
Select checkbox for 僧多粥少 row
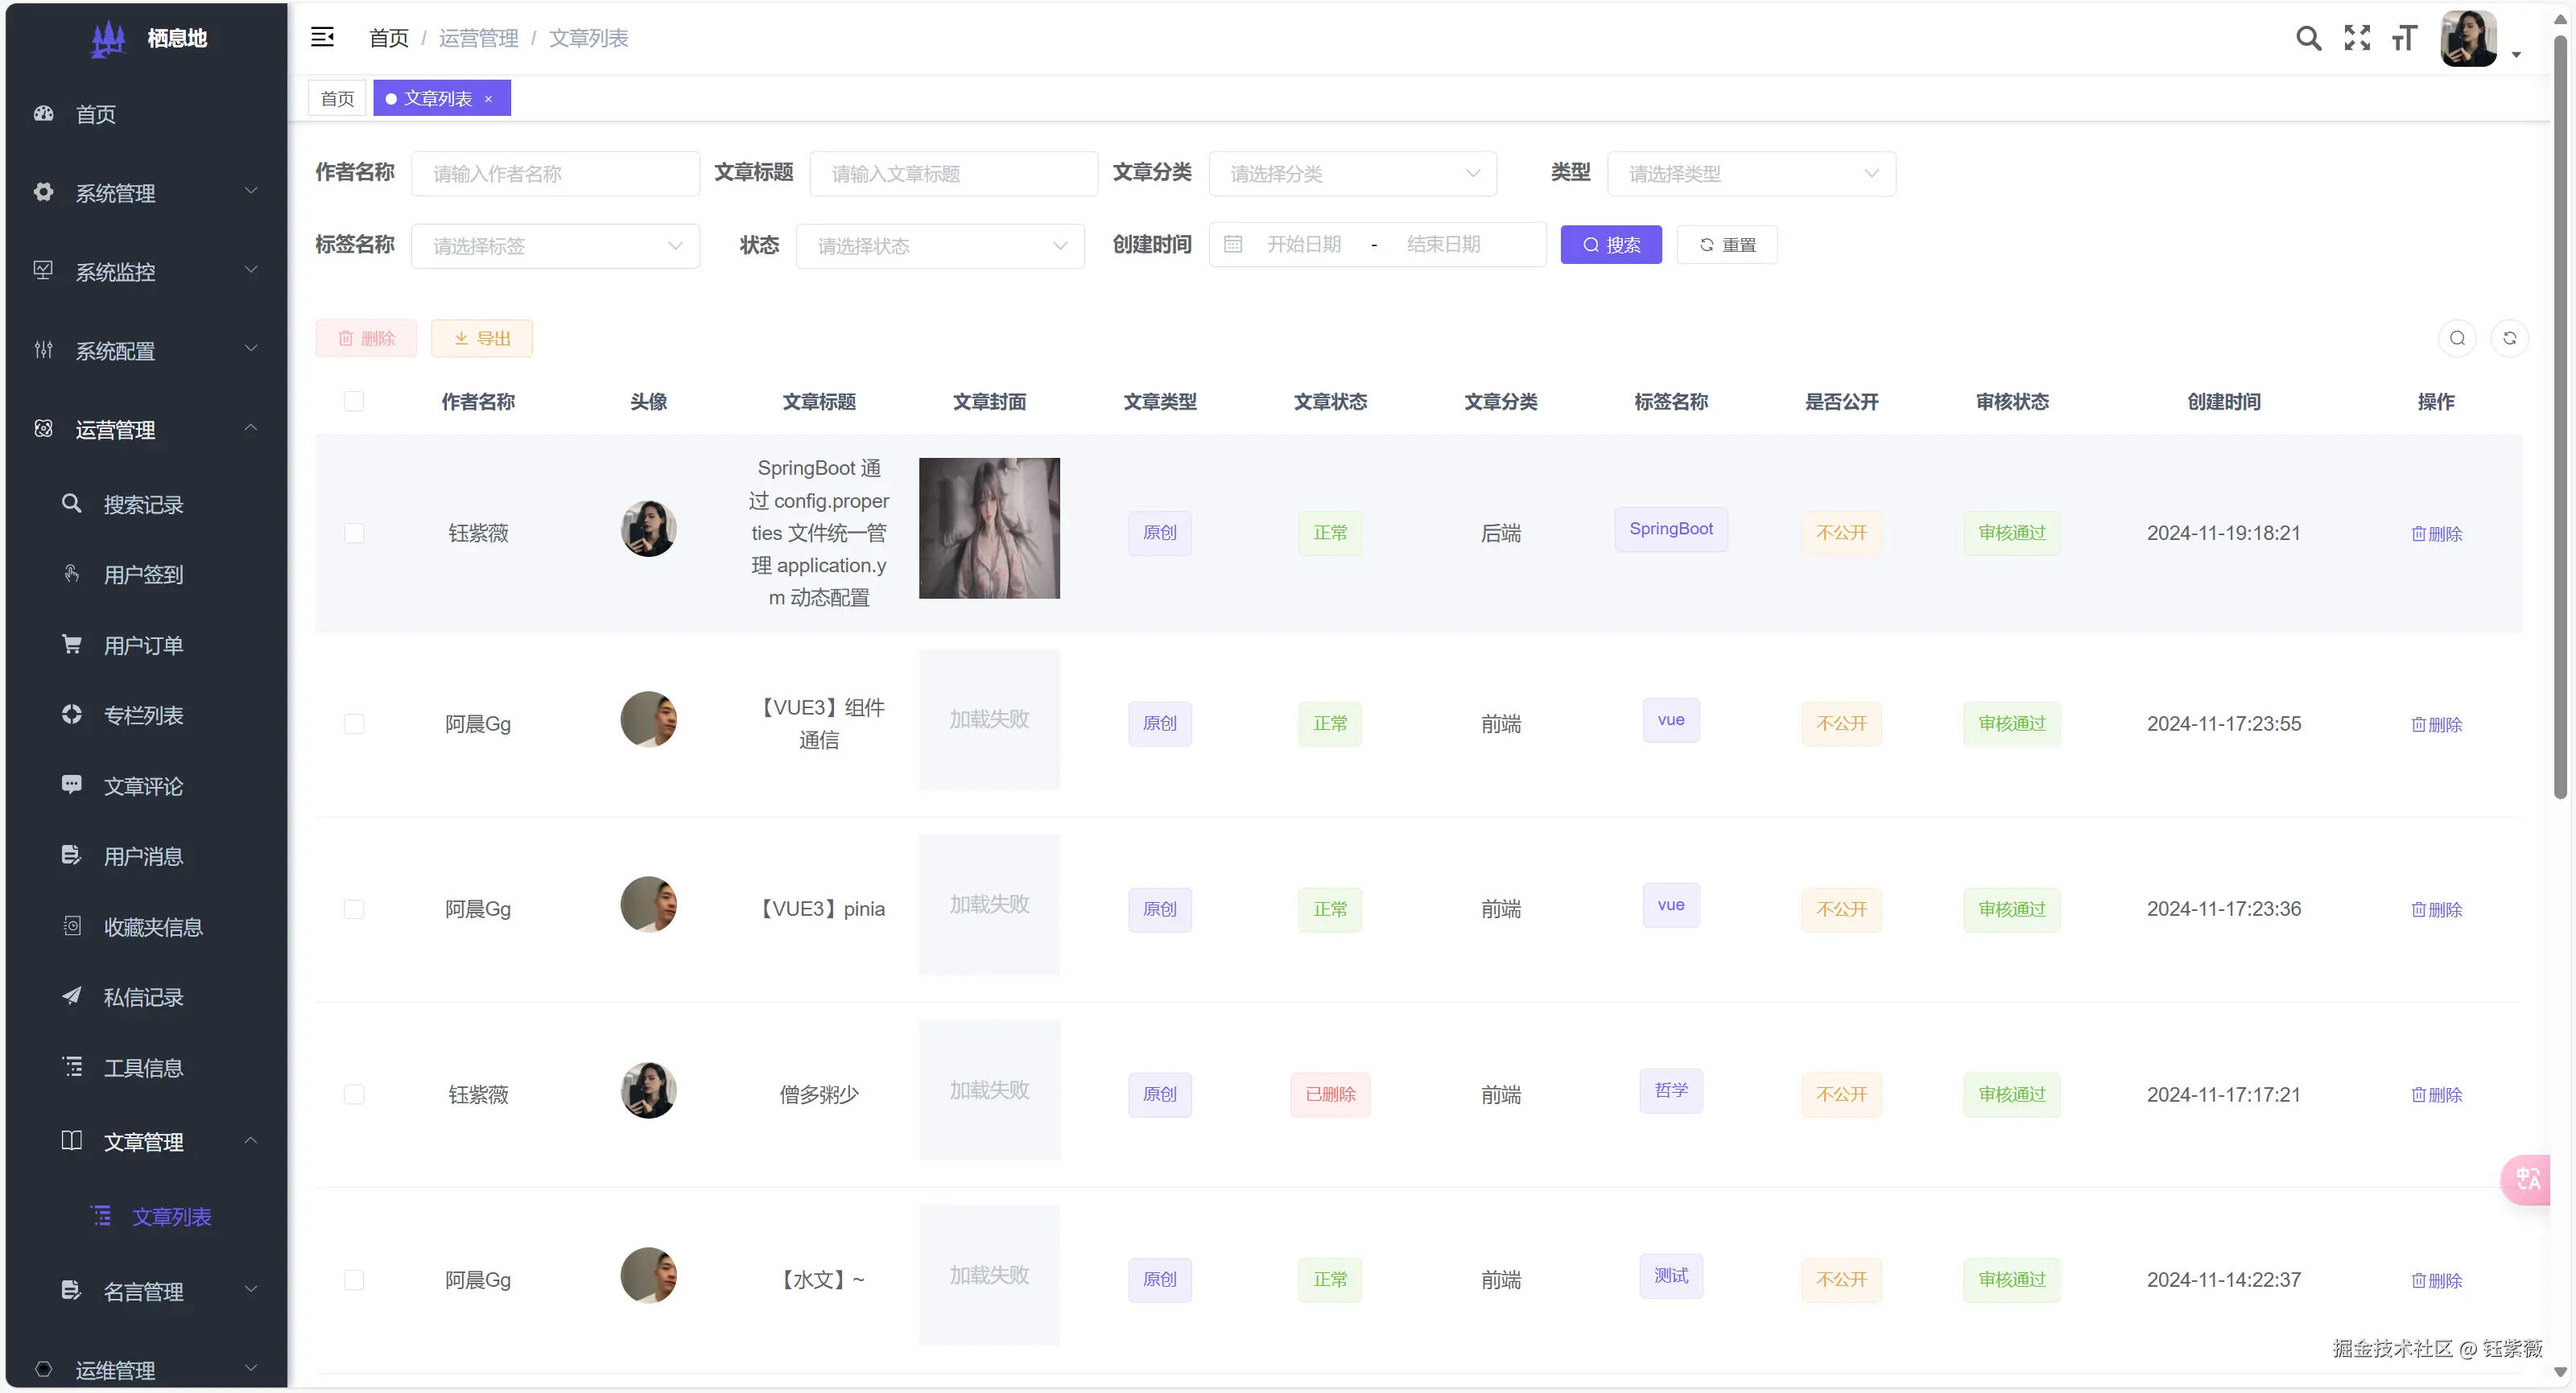coord(354,1094)
